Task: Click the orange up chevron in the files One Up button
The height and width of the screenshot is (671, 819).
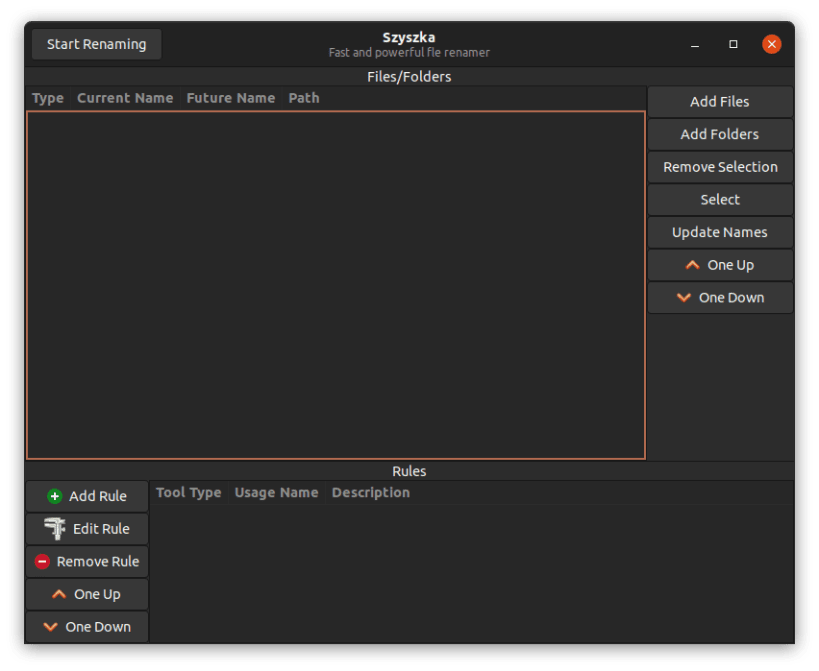Action: point(692,264)
